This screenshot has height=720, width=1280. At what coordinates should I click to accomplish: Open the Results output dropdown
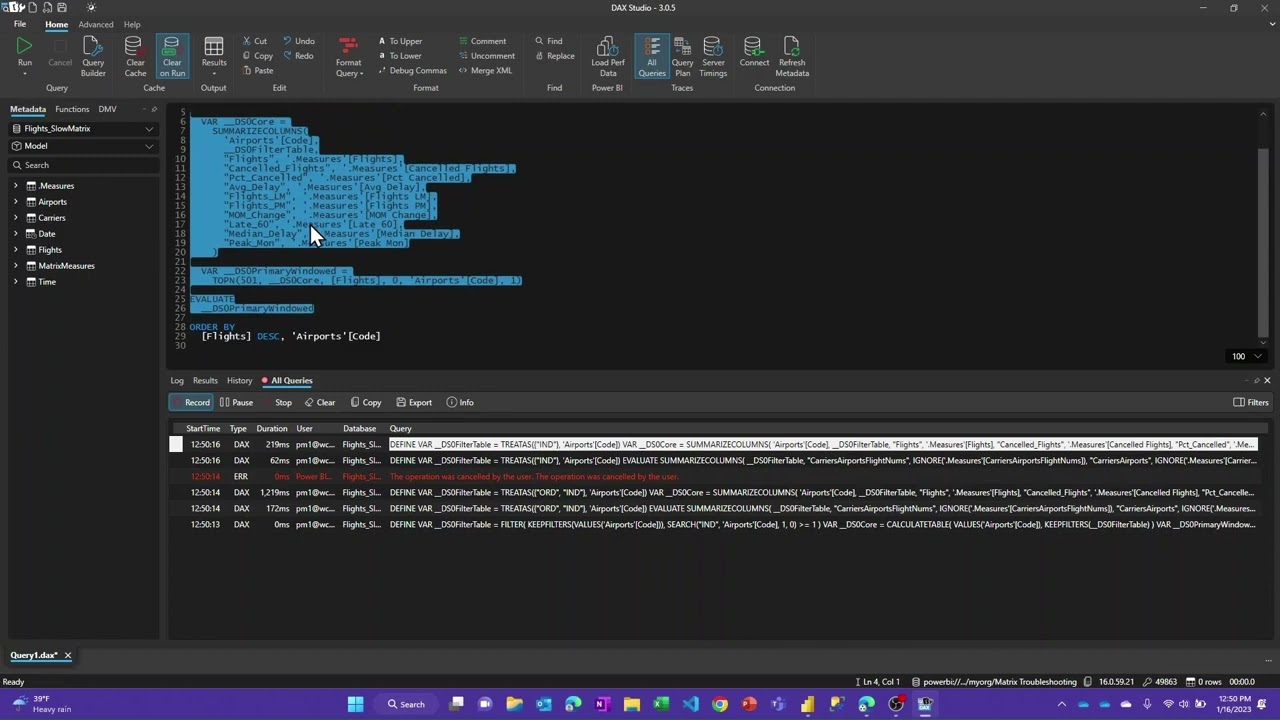214,57
